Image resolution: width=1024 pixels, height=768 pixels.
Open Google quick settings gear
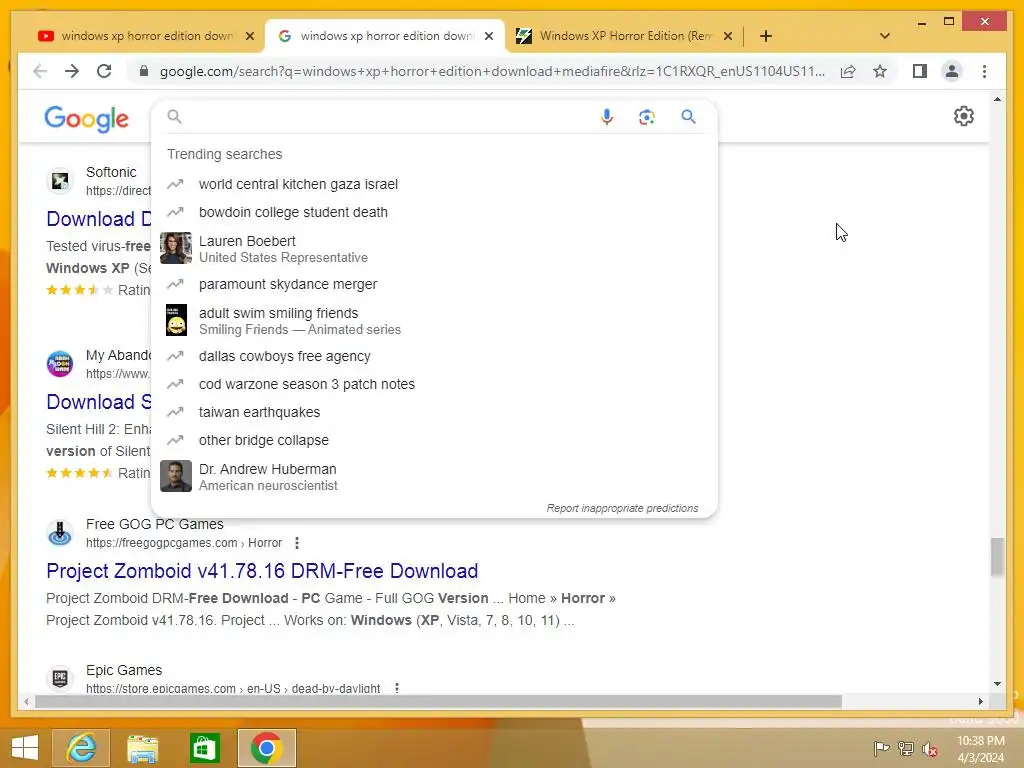(963, 116)
